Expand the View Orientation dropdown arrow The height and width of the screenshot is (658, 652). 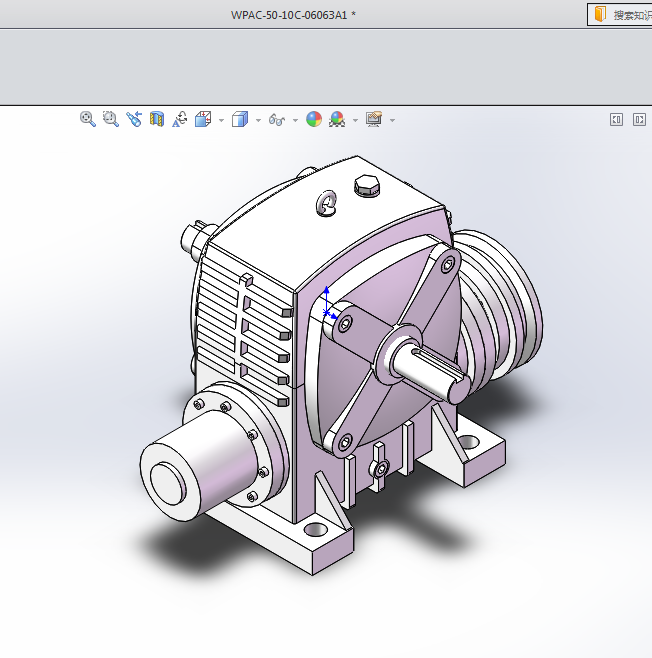[222, 120]
